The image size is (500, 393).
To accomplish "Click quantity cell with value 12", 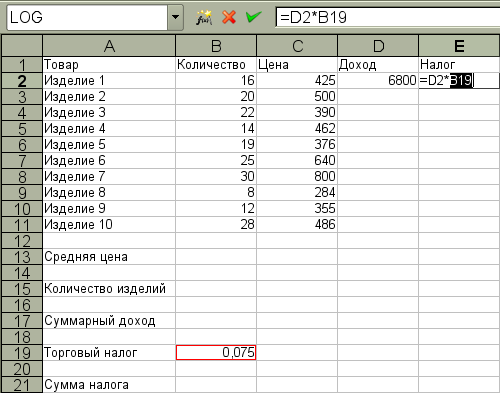I will 216,209.
